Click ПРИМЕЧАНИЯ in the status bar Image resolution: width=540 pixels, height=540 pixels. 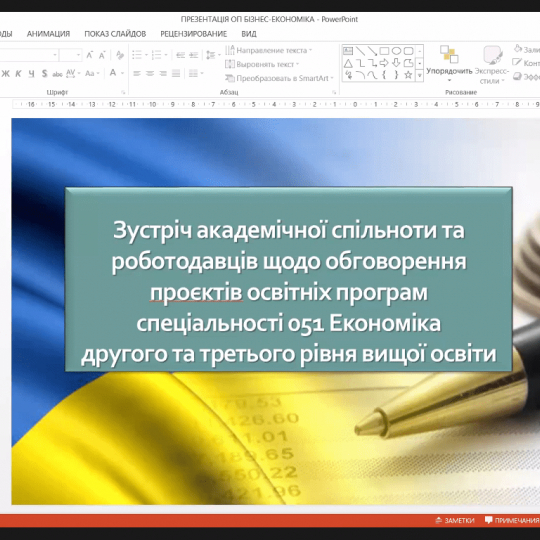tap(512, 520)
